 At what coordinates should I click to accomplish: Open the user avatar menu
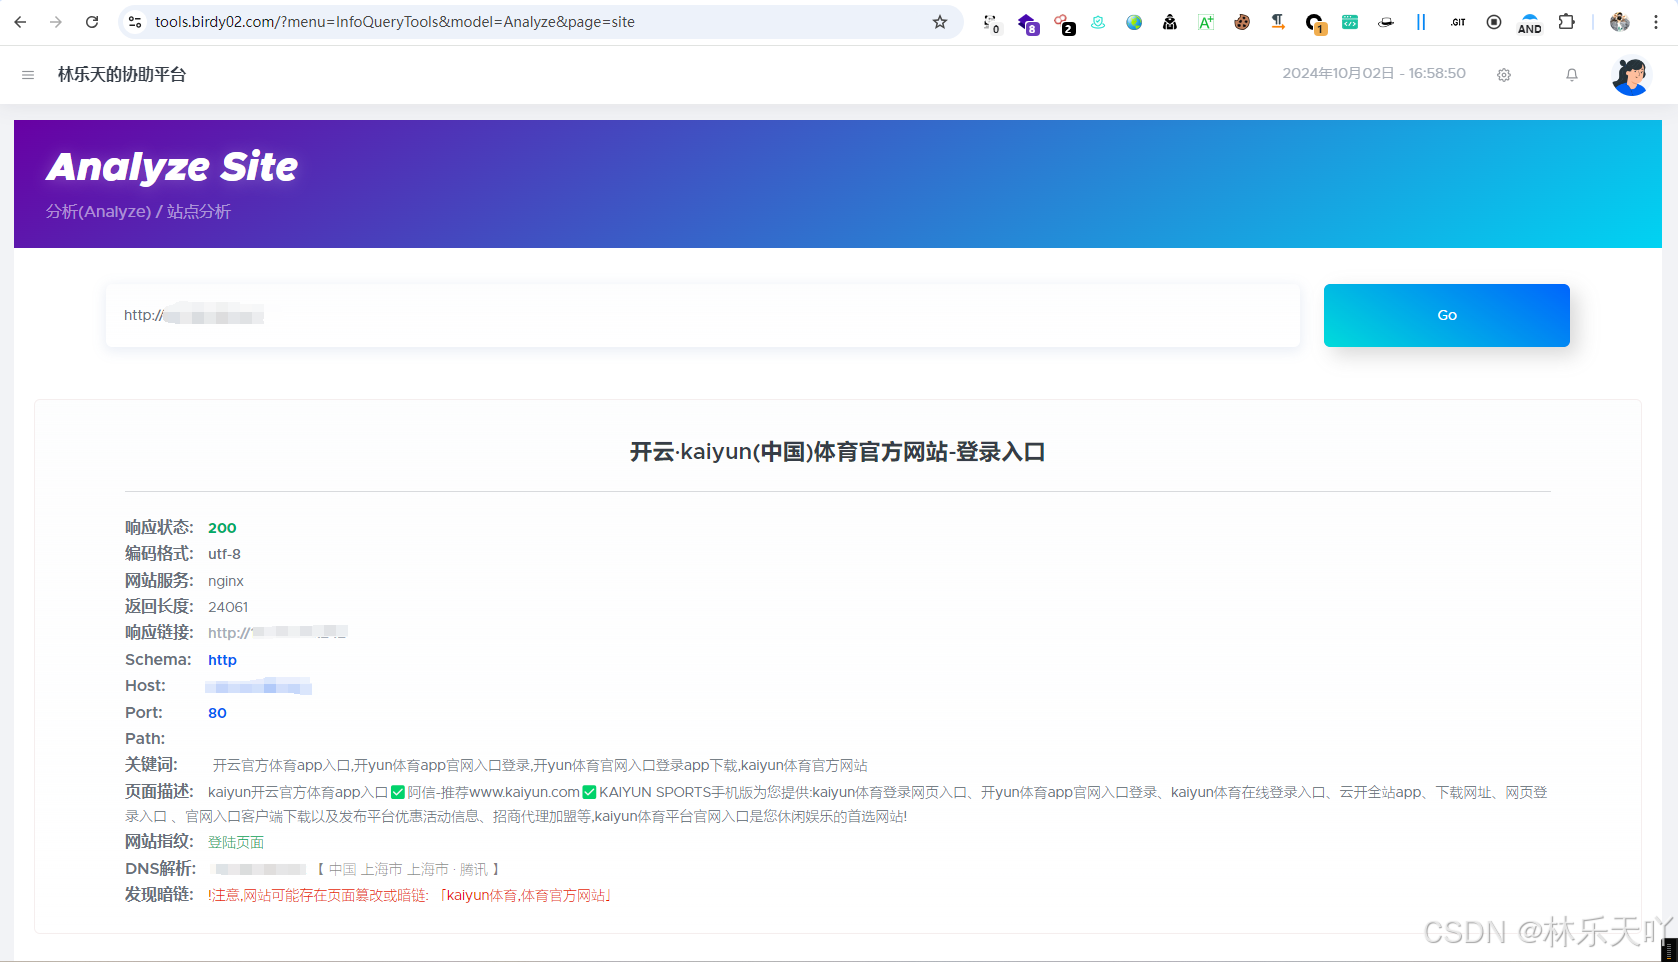coord(1631,76)
